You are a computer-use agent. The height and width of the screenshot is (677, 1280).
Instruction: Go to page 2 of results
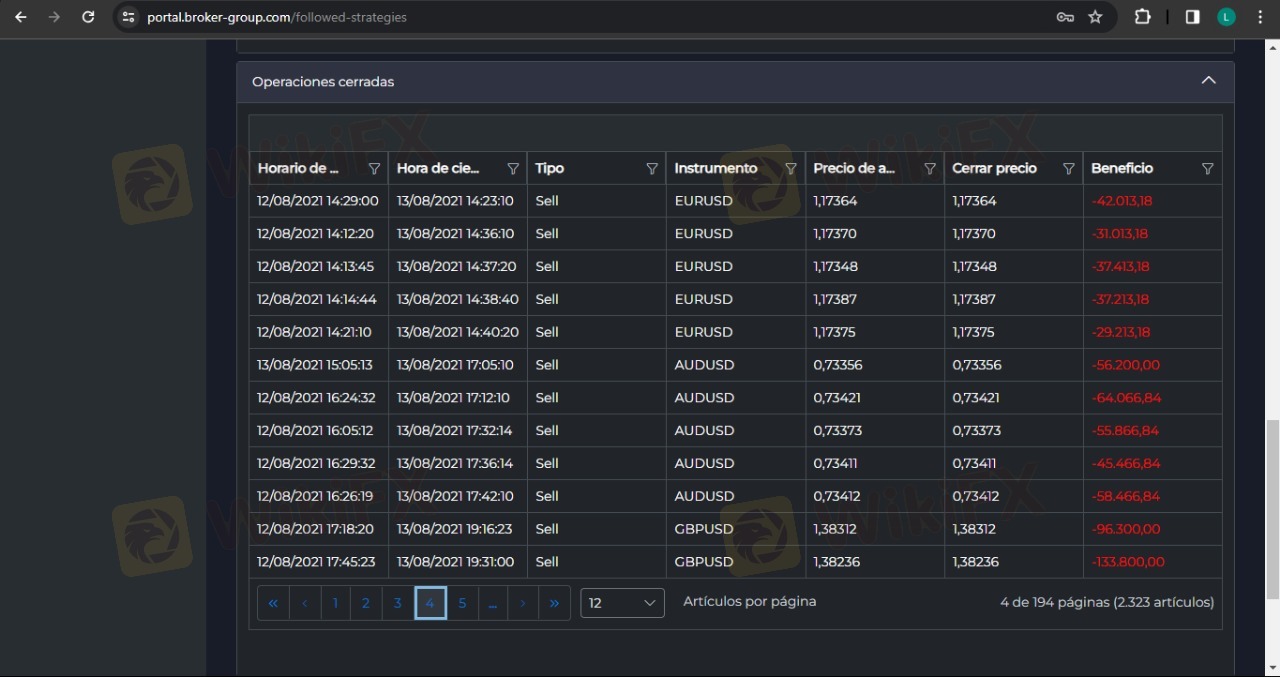click(366, 603)
